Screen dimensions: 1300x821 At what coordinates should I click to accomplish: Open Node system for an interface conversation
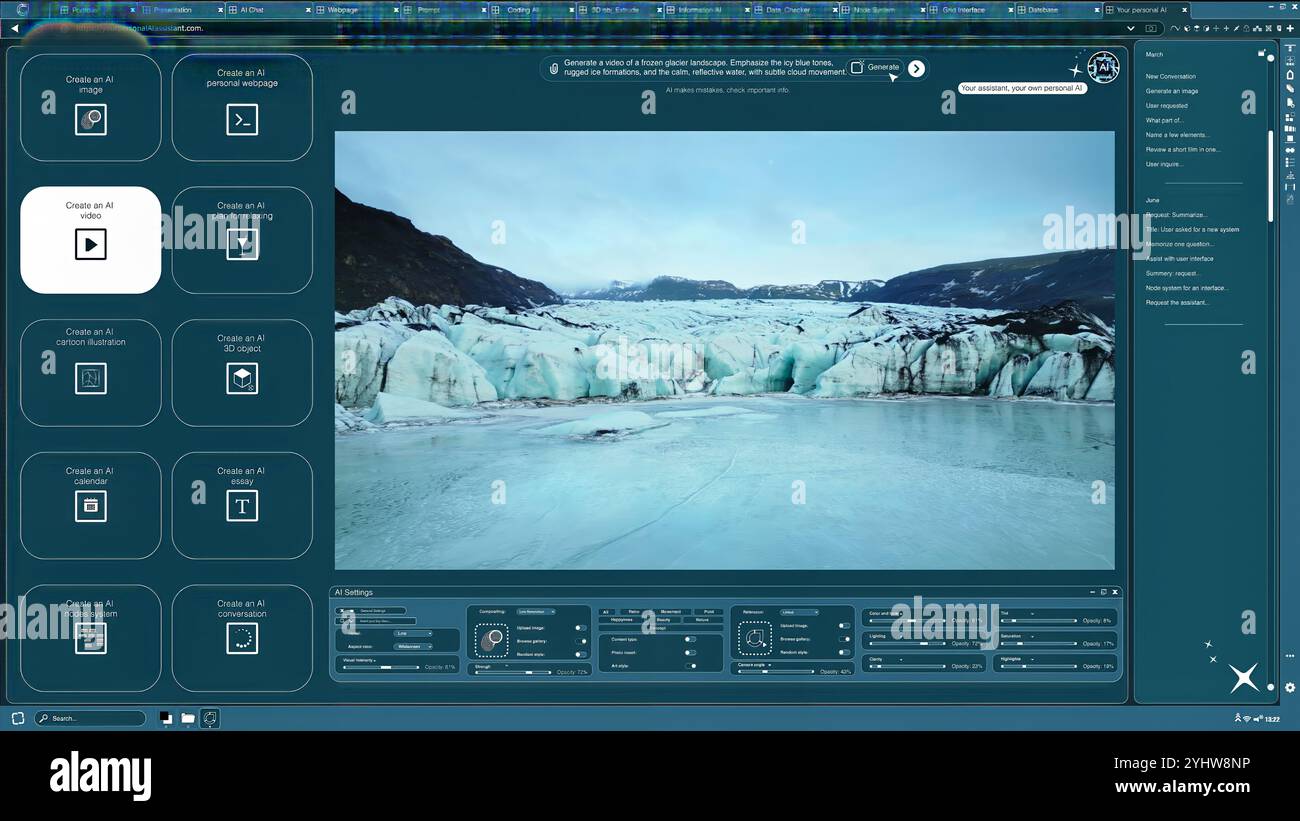point(1186,287)
